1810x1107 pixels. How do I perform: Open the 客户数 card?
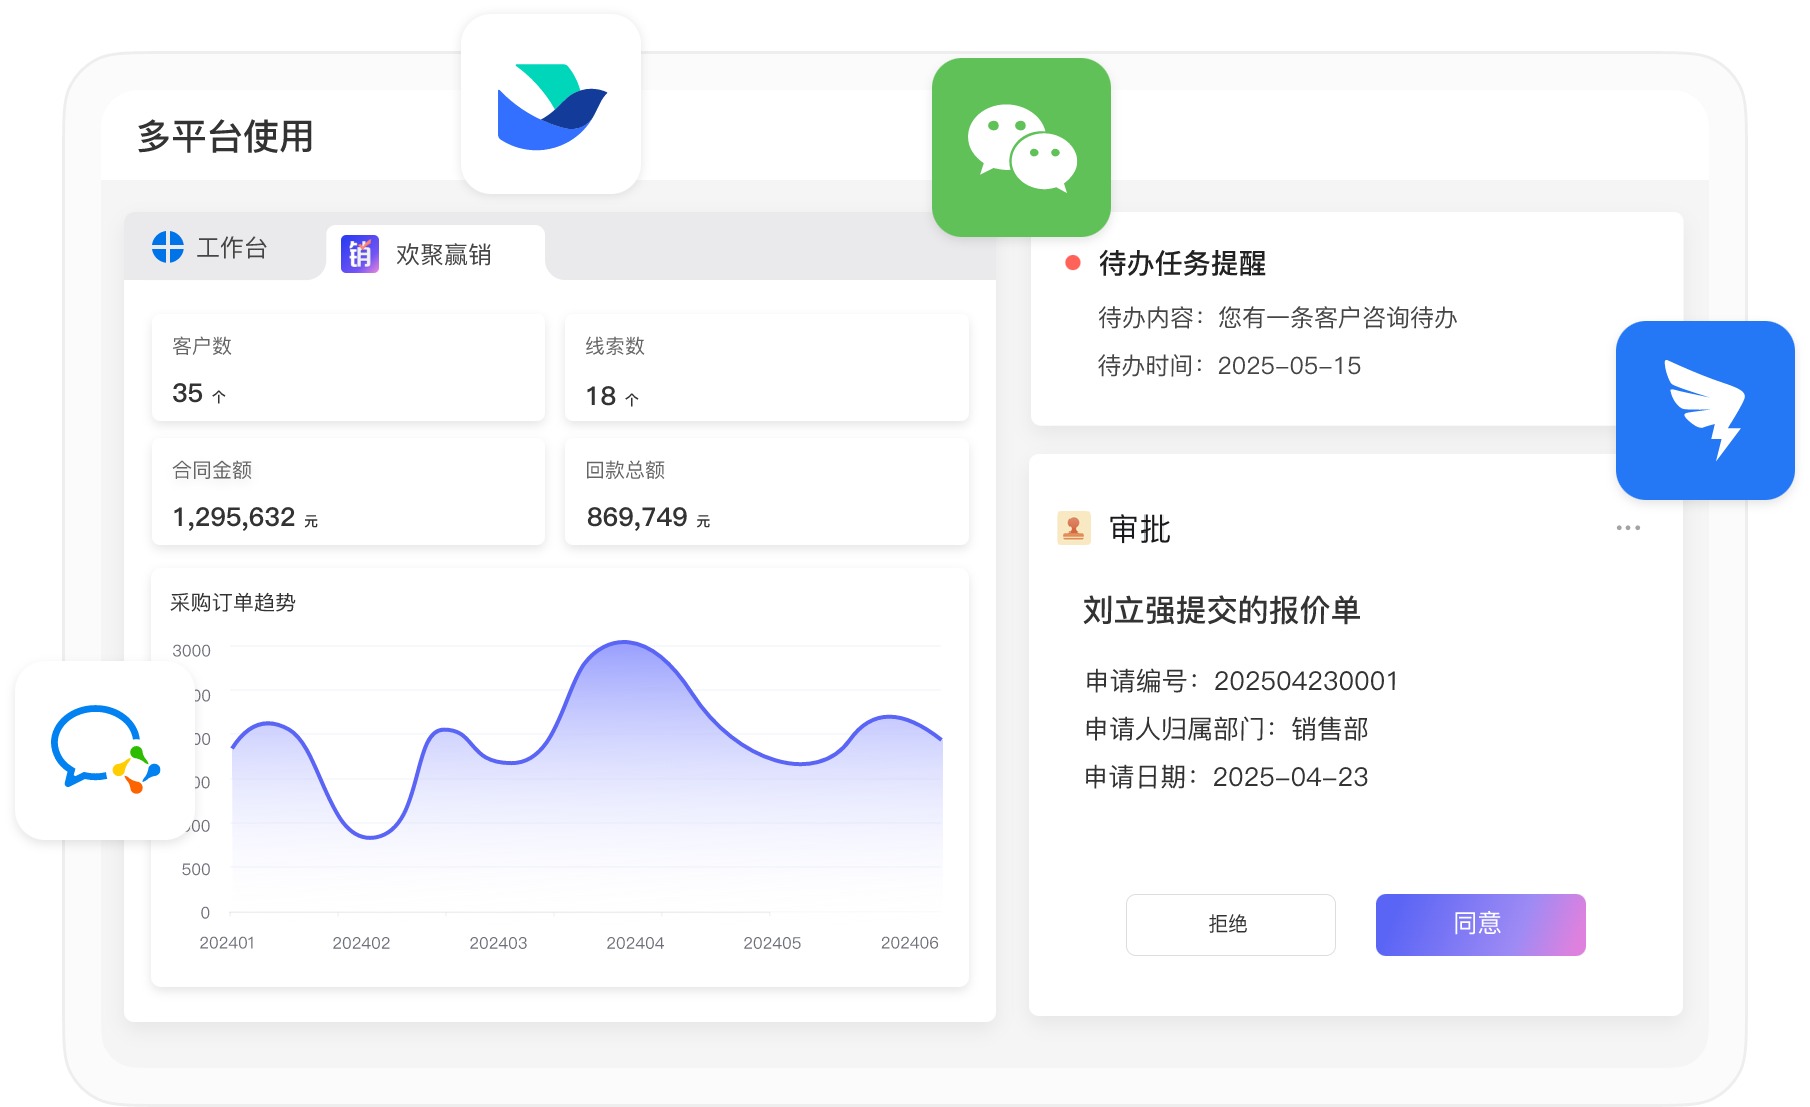pos(348,368)
